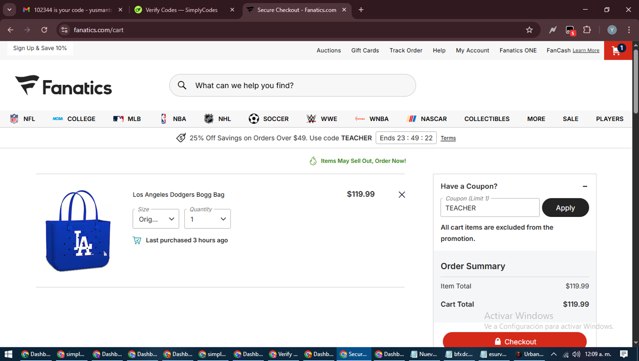Open the Windows Start menu

click(x=8, y=354)
